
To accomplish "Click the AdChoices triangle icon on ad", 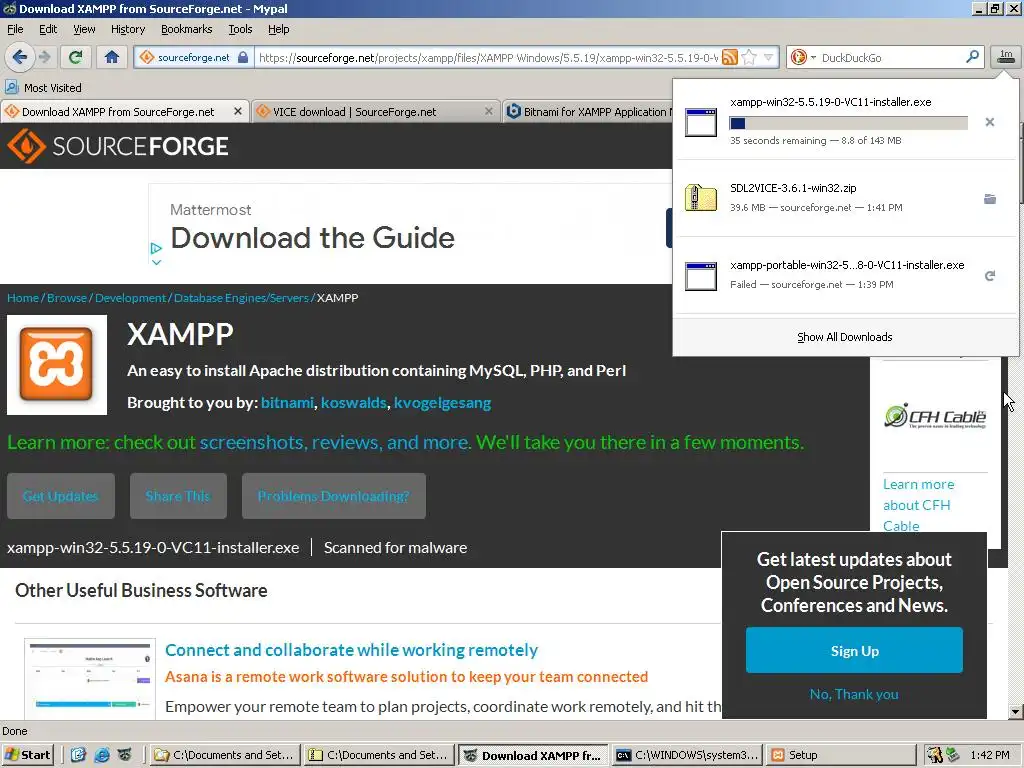I will (156, 248).
